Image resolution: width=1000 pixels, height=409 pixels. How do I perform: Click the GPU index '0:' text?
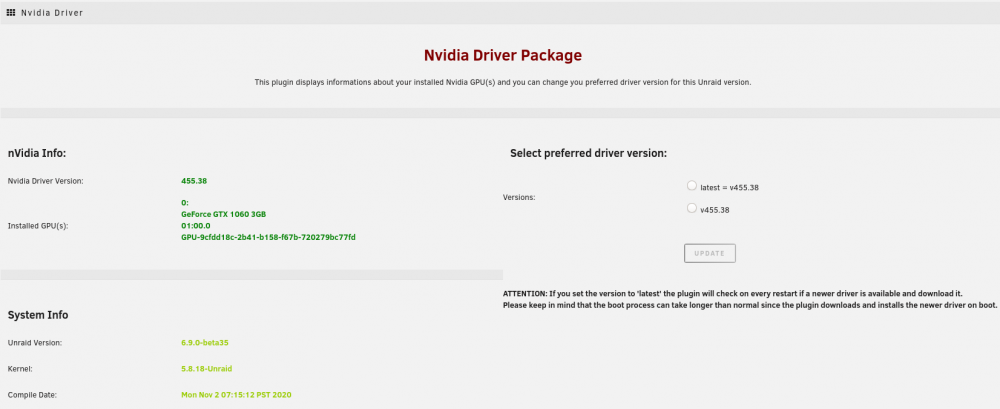(x=185, y=203)
